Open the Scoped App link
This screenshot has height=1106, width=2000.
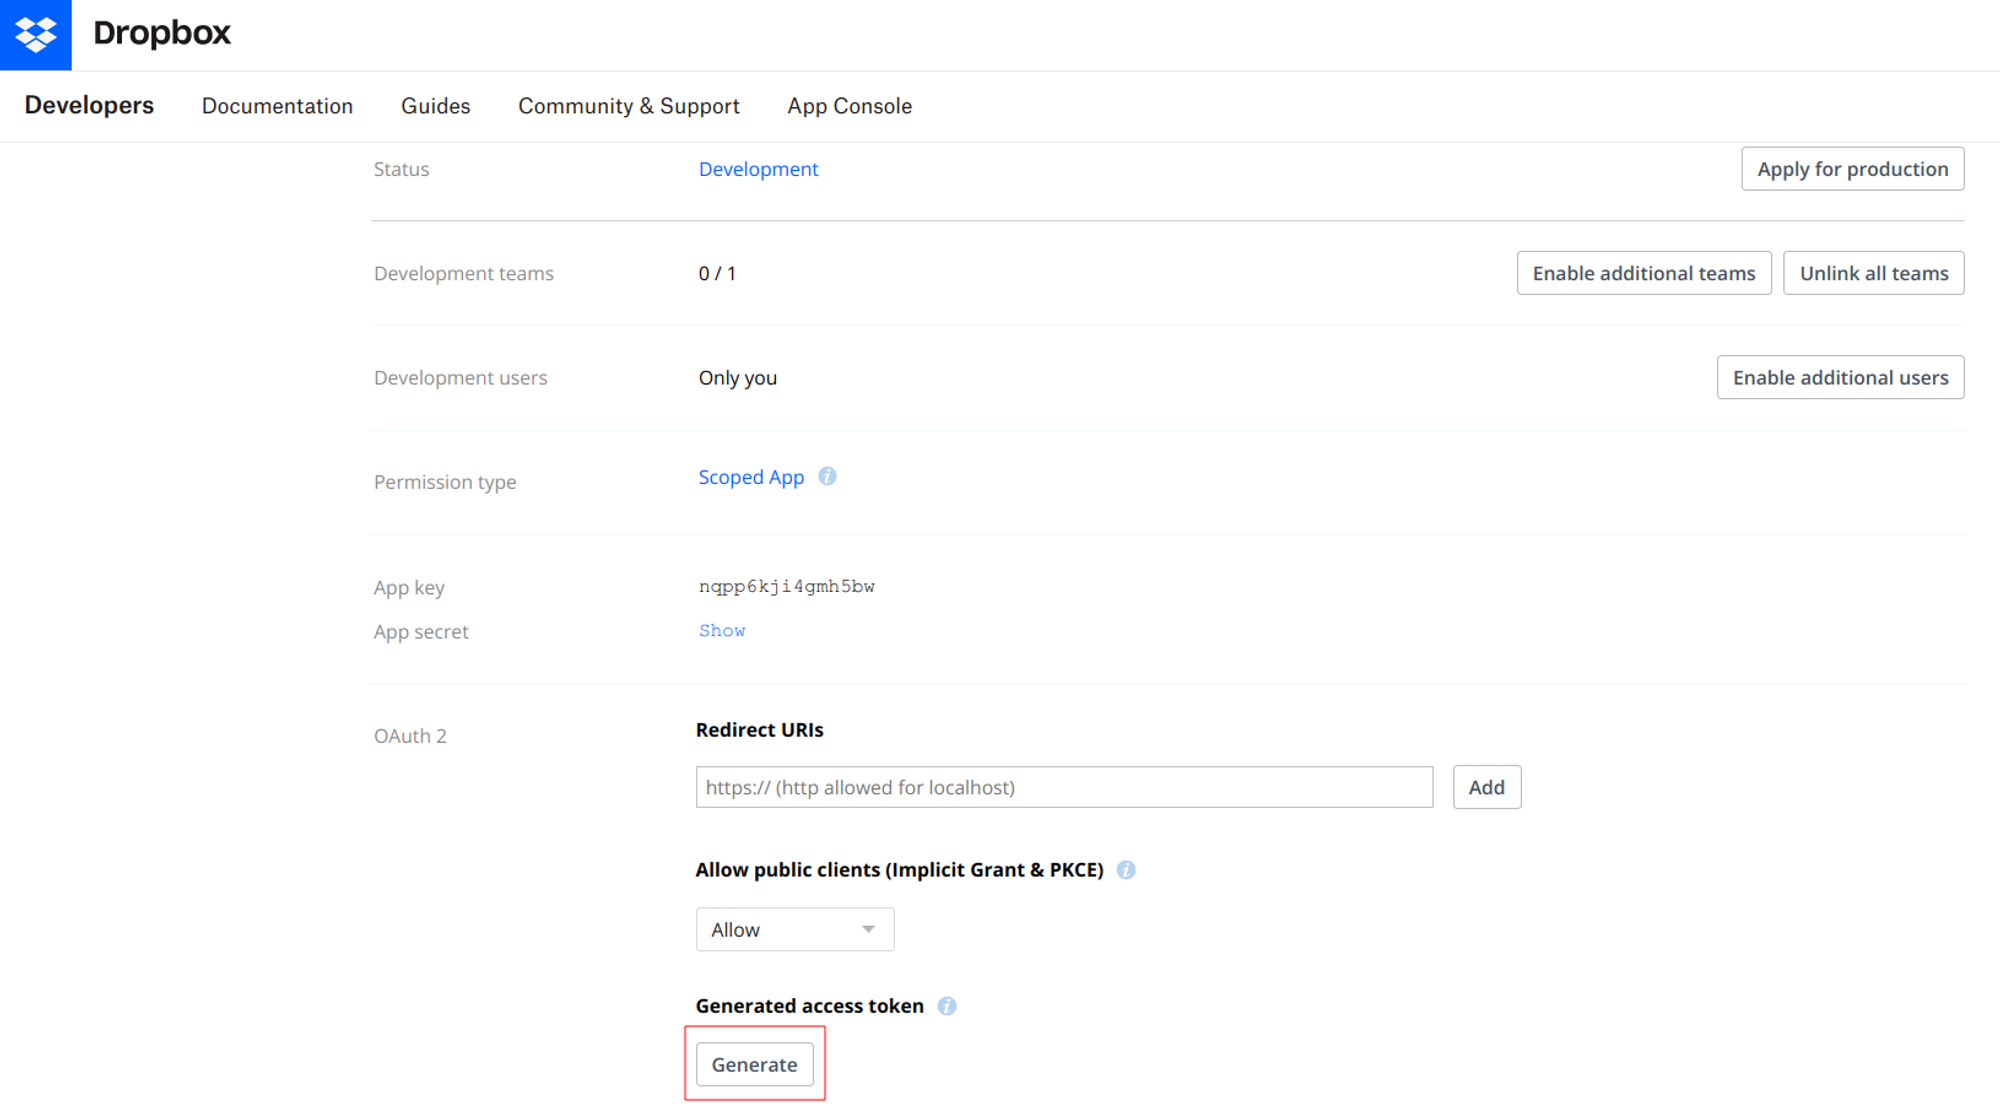pyautogui.click(x=751, y=477)
